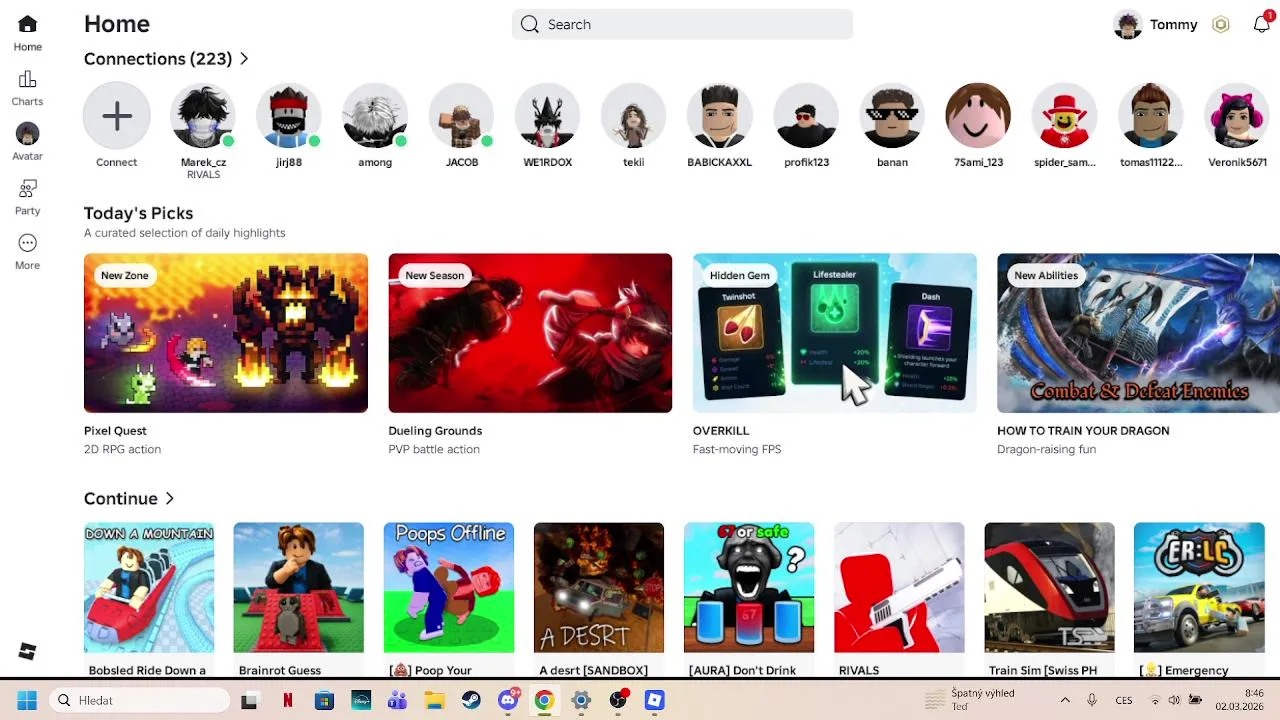Image resolution: width=1280 pixels, height=720 pixels.
Task: Click RIVALS status under Marek_cz
Action: 203,175
